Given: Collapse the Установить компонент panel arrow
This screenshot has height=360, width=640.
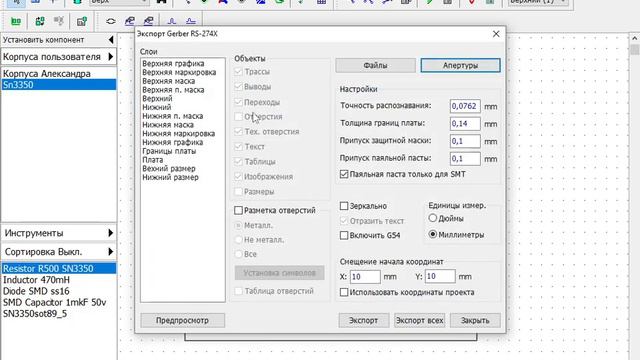Looking at the screenshot, I should [x=111, y=40].
